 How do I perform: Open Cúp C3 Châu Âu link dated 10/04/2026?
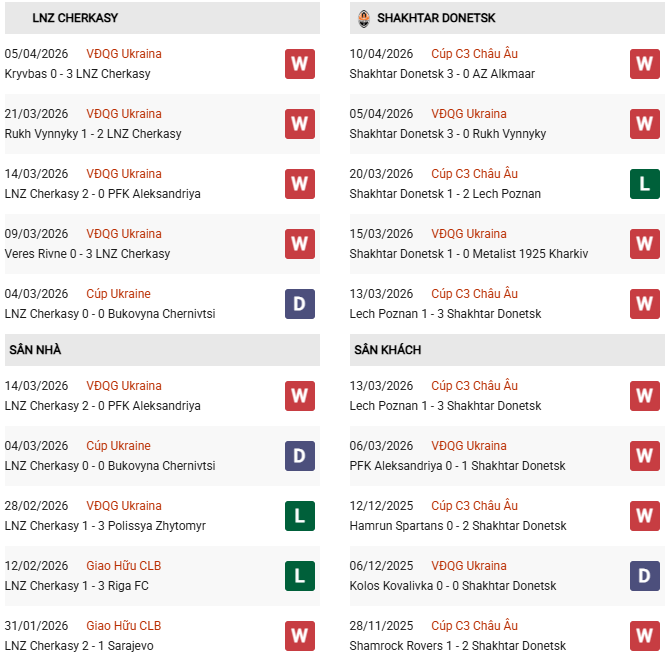point(474,54)
